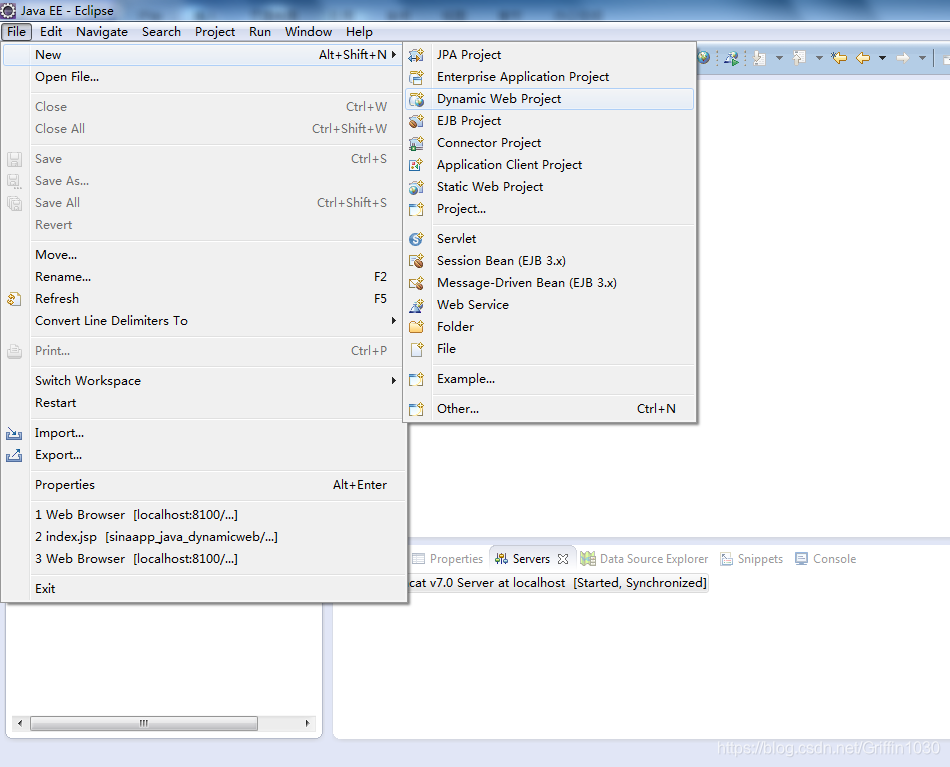Select the Move... menu entry

(202, 255)
